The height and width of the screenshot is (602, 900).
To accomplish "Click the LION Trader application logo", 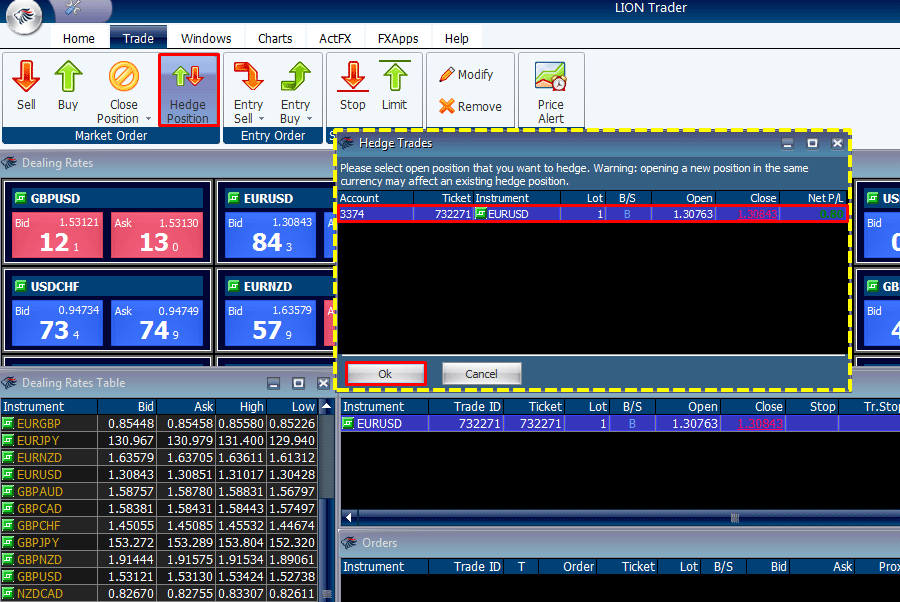I will click(x=24, y=16).
